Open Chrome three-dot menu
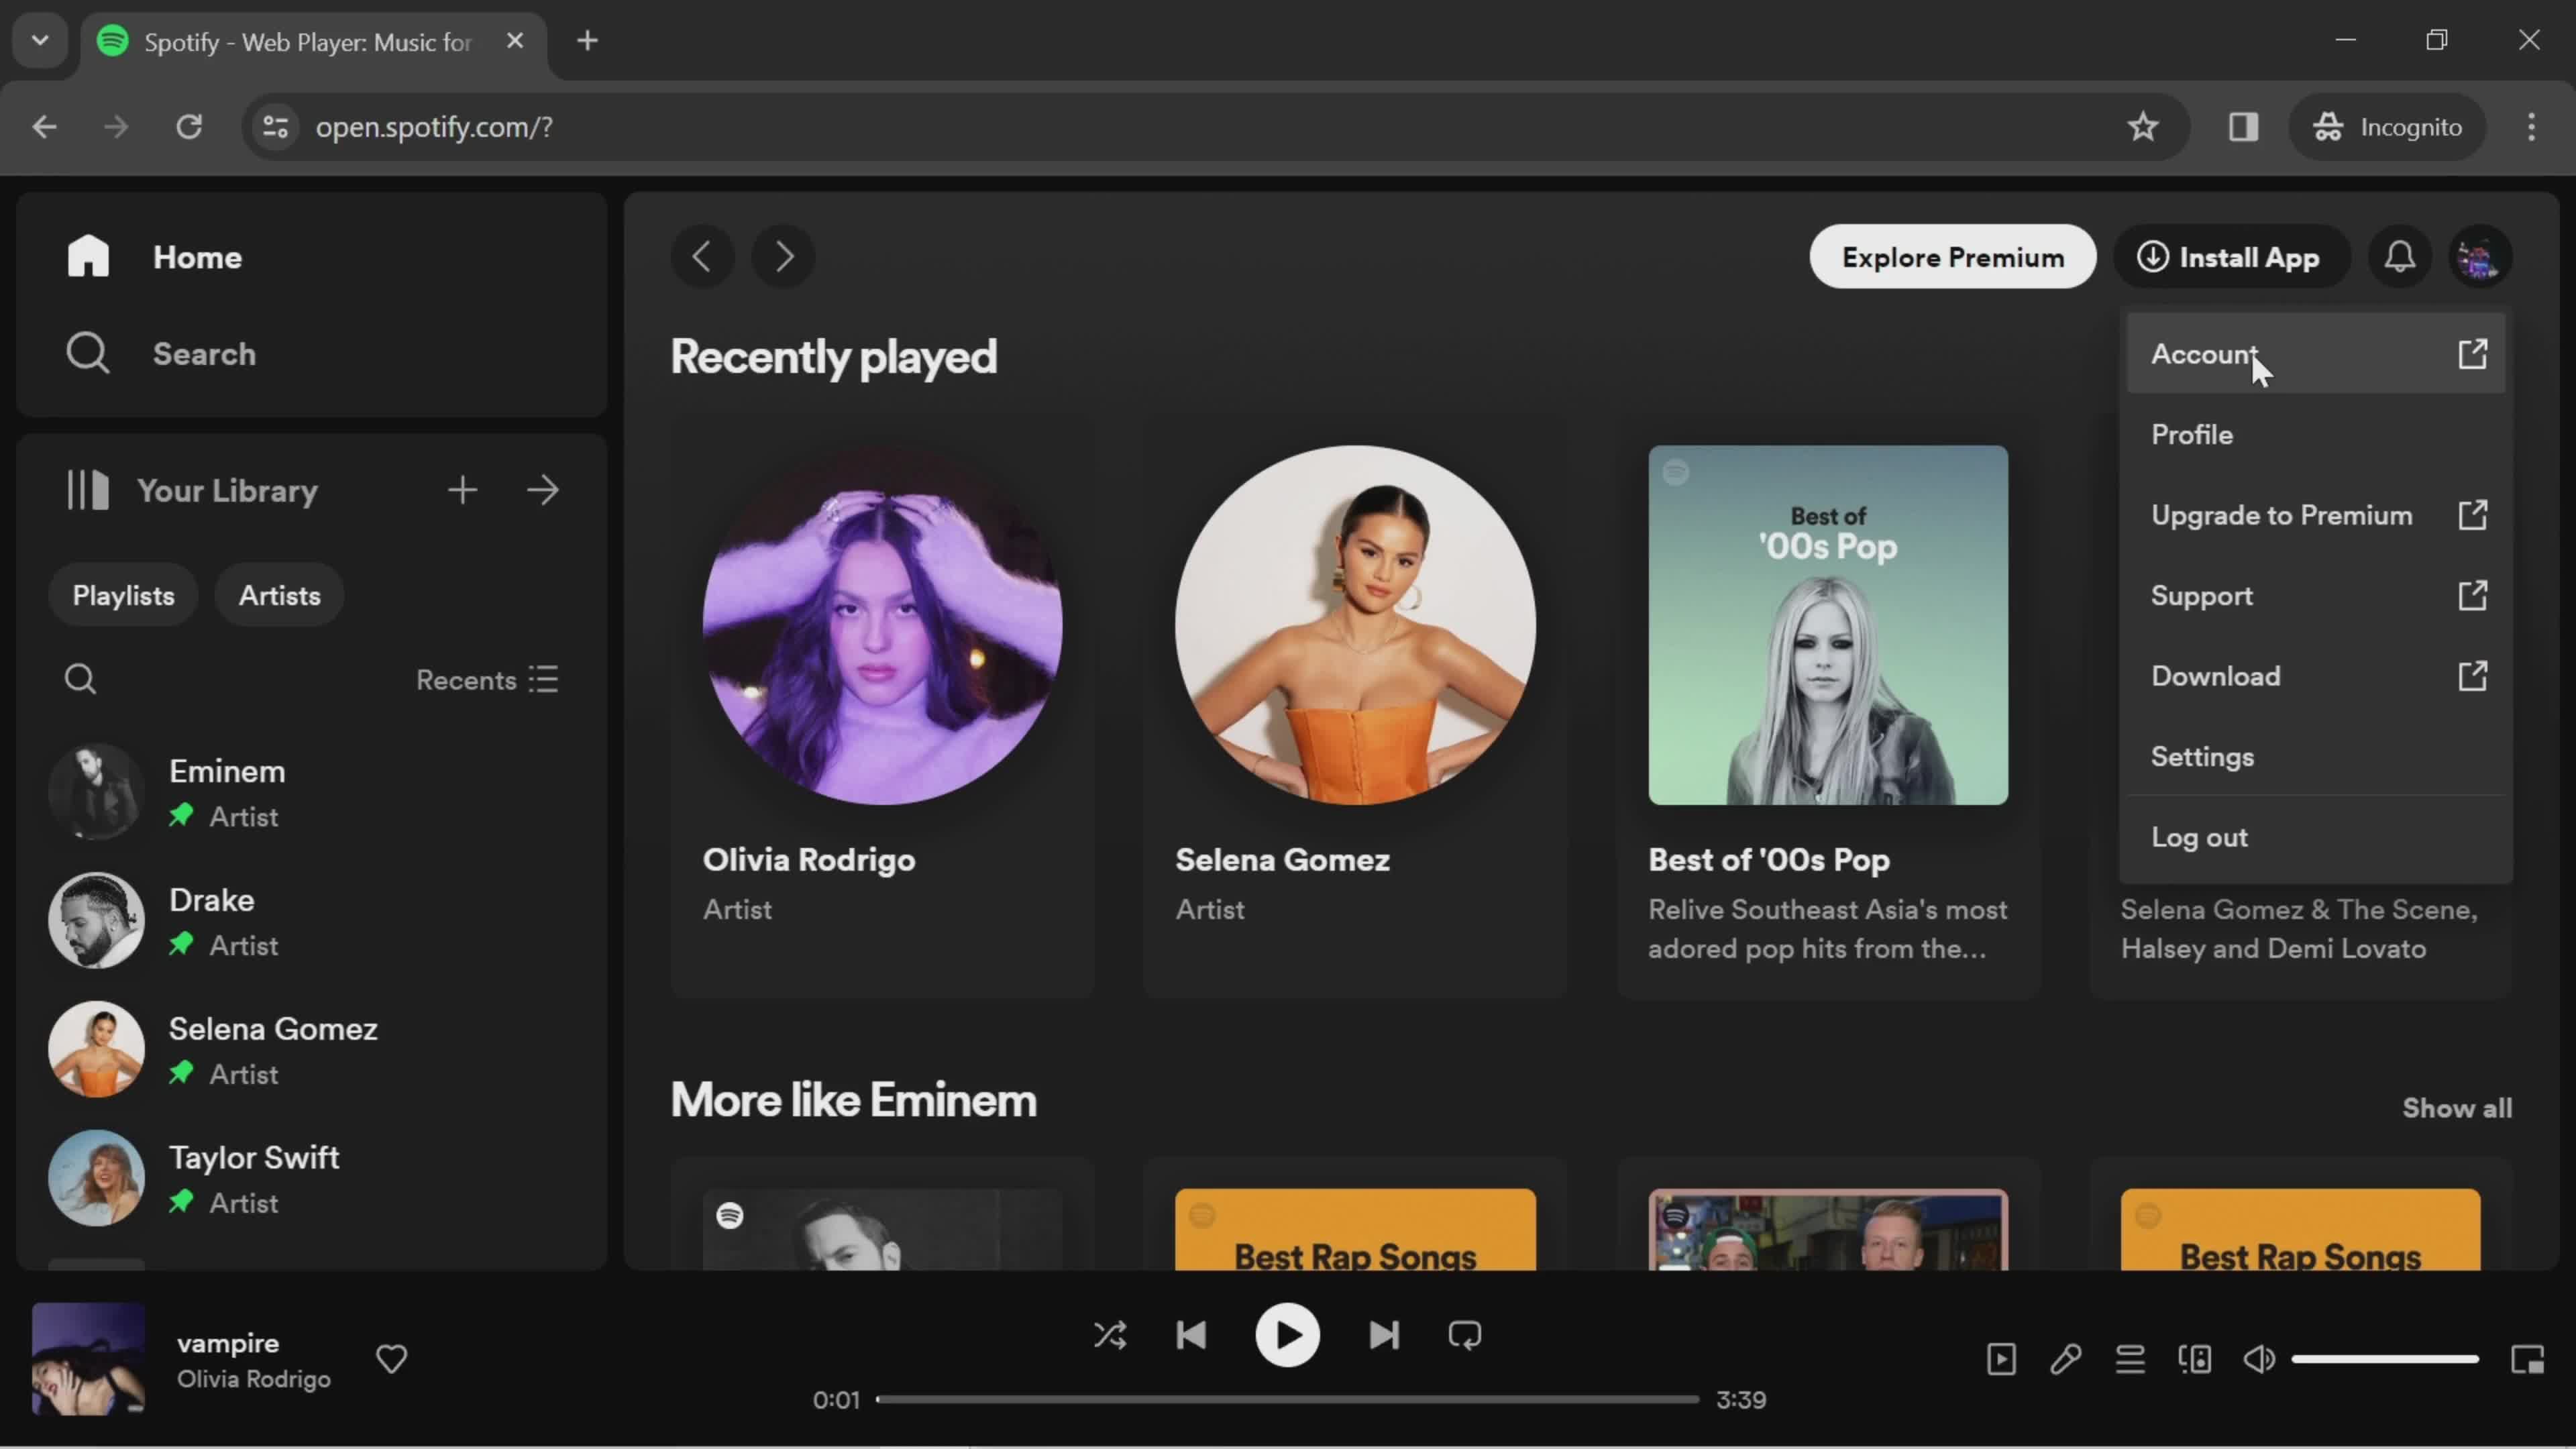This screenshot has width=2576, height=1449. 2531,127
